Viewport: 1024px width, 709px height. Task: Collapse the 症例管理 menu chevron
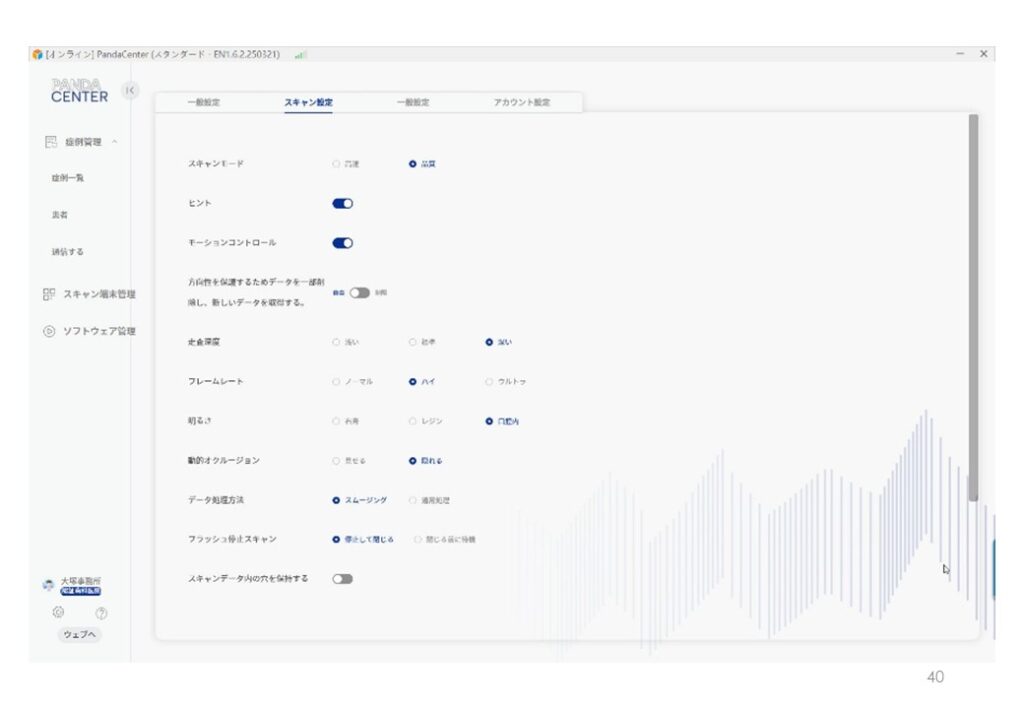click(x=115, y=142)
